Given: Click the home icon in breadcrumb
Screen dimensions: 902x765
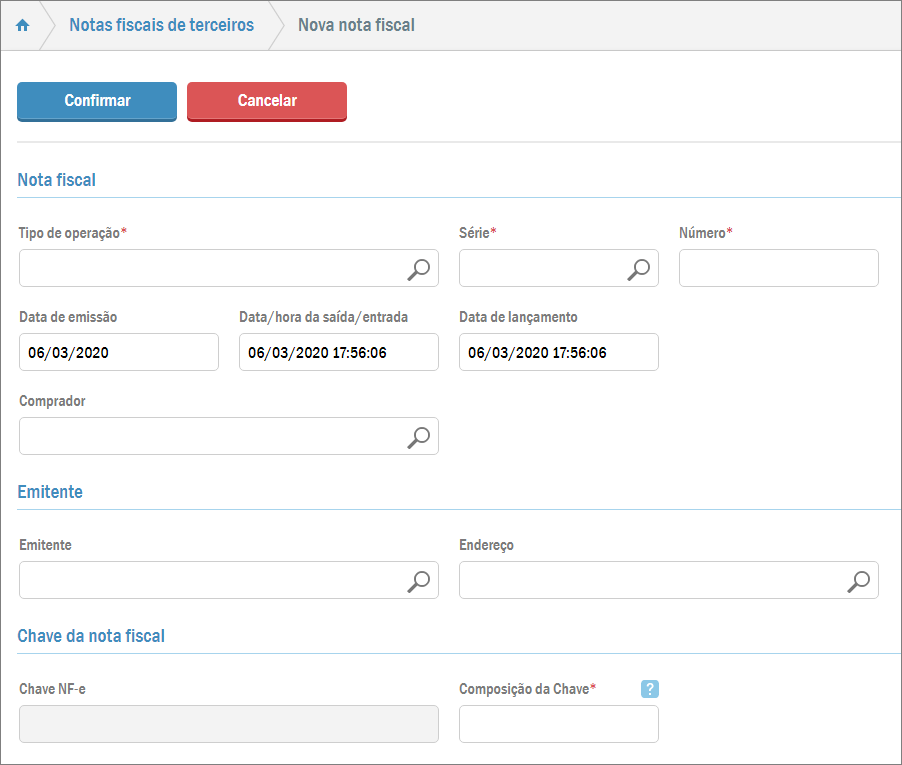Looking at the screenshot, I should tap(23, 25).
